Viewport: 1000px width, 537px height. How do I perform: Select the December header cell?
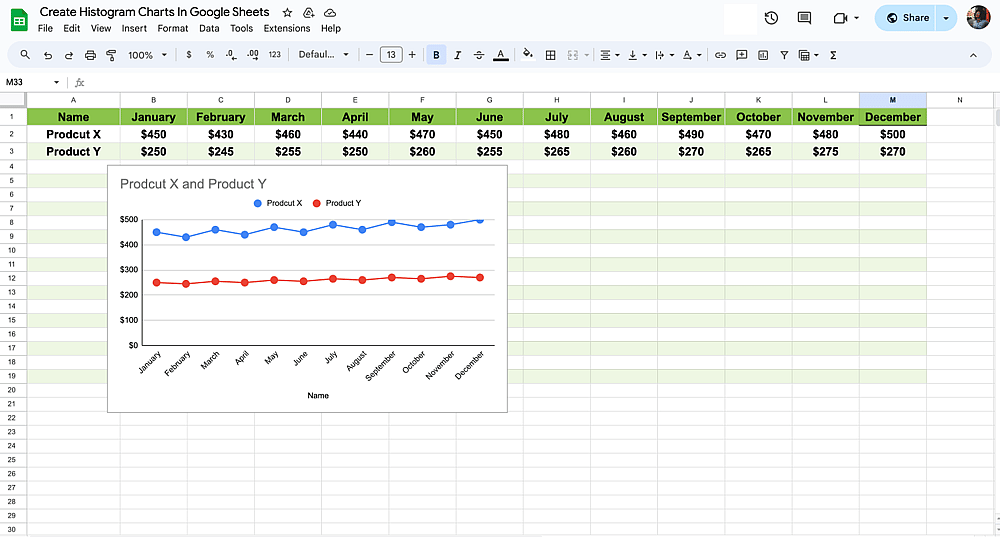click(x=892, y=117)
